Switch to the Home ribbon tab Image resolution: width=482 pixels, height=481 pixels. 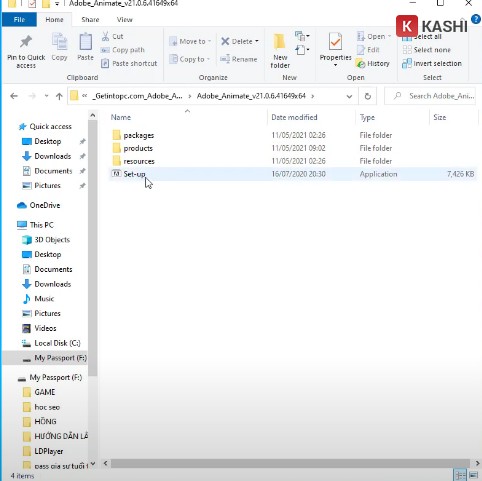pyautogui.click(x=54, y=20)
